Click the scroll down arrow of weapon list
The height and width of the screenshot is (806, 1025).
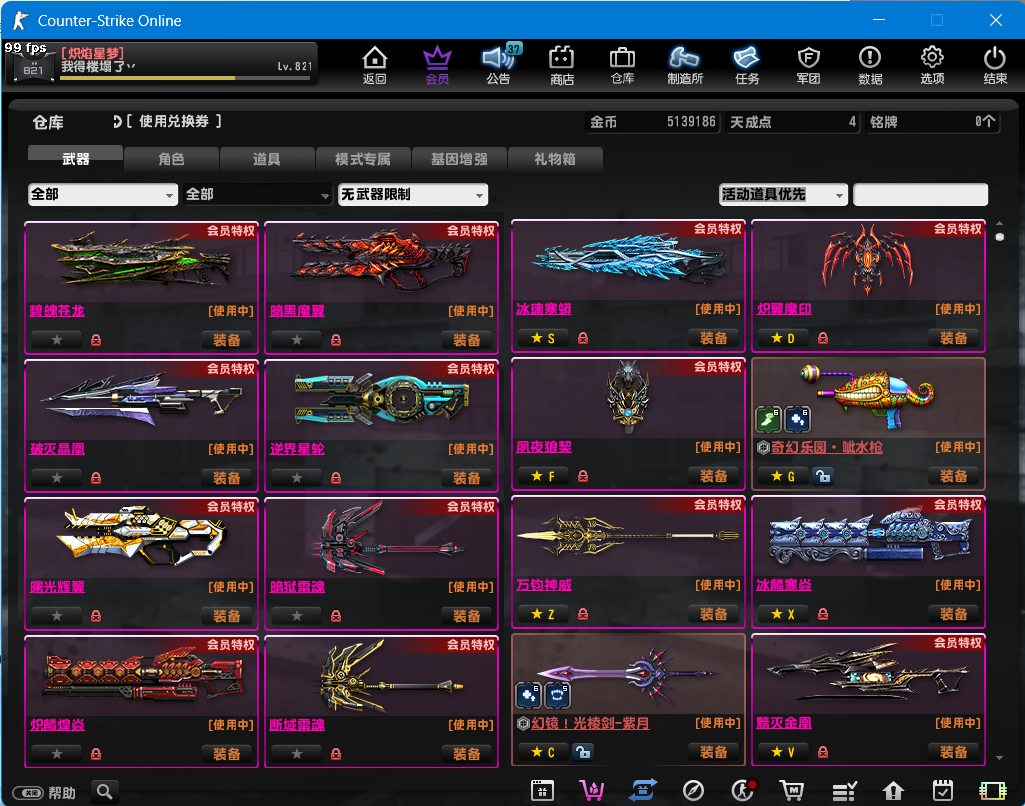click(1000, 758)
